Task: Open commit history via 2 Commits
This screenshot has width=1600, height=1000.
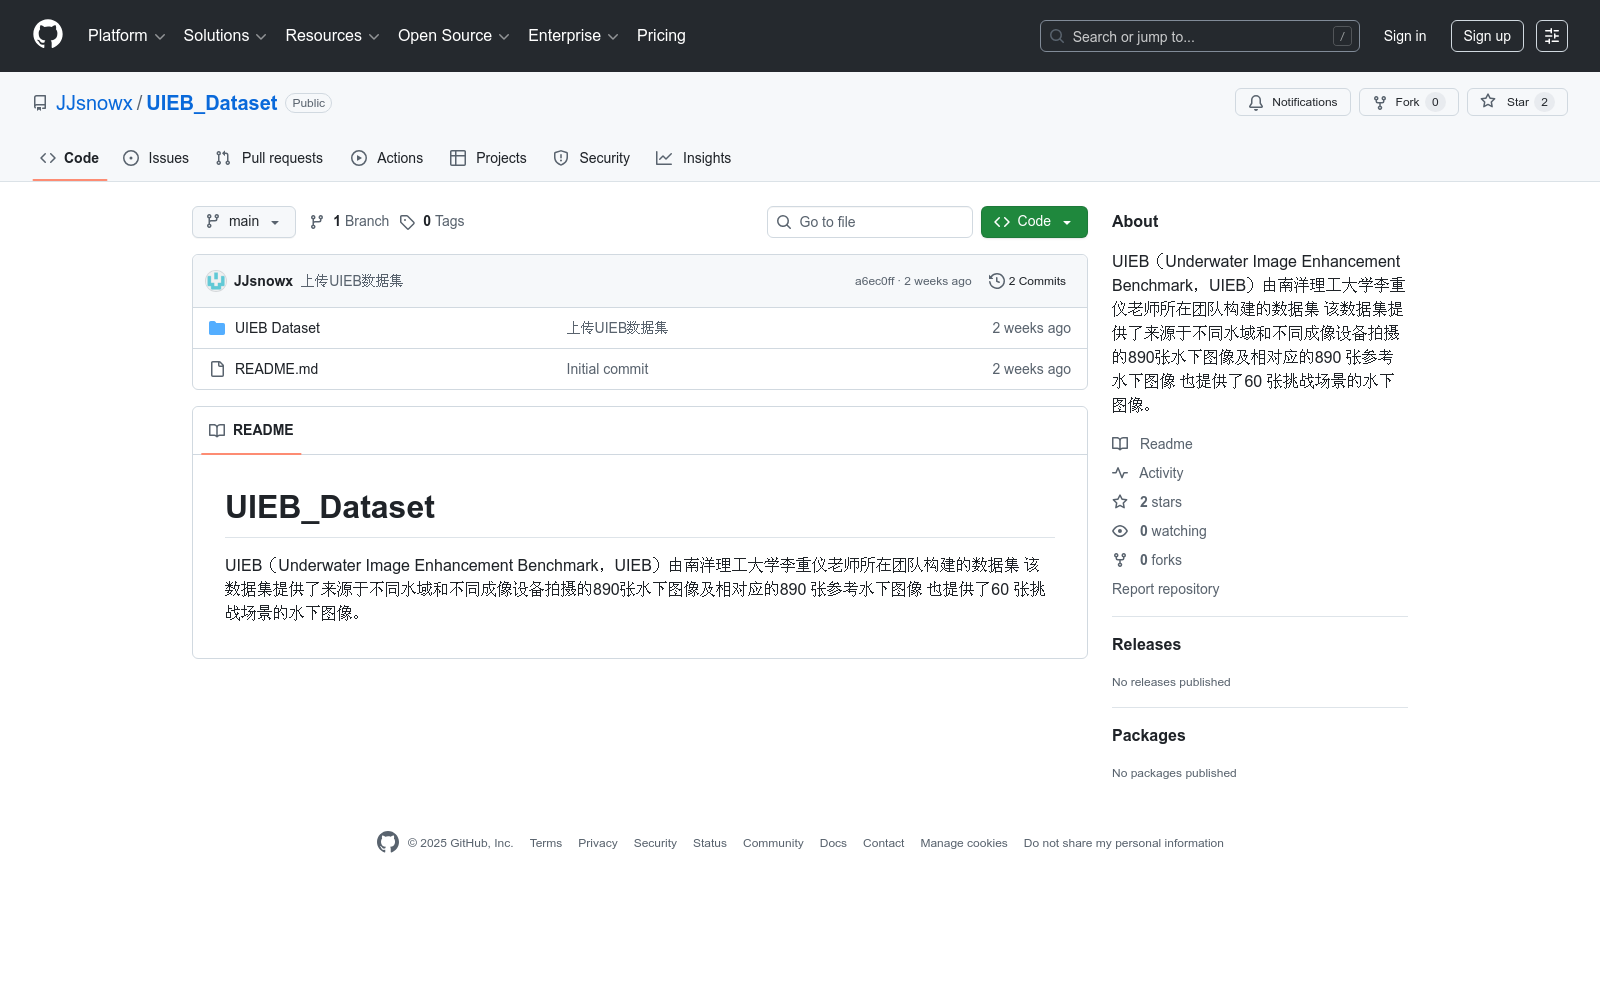Action: pyautogui.click(x=1027, y=281)
